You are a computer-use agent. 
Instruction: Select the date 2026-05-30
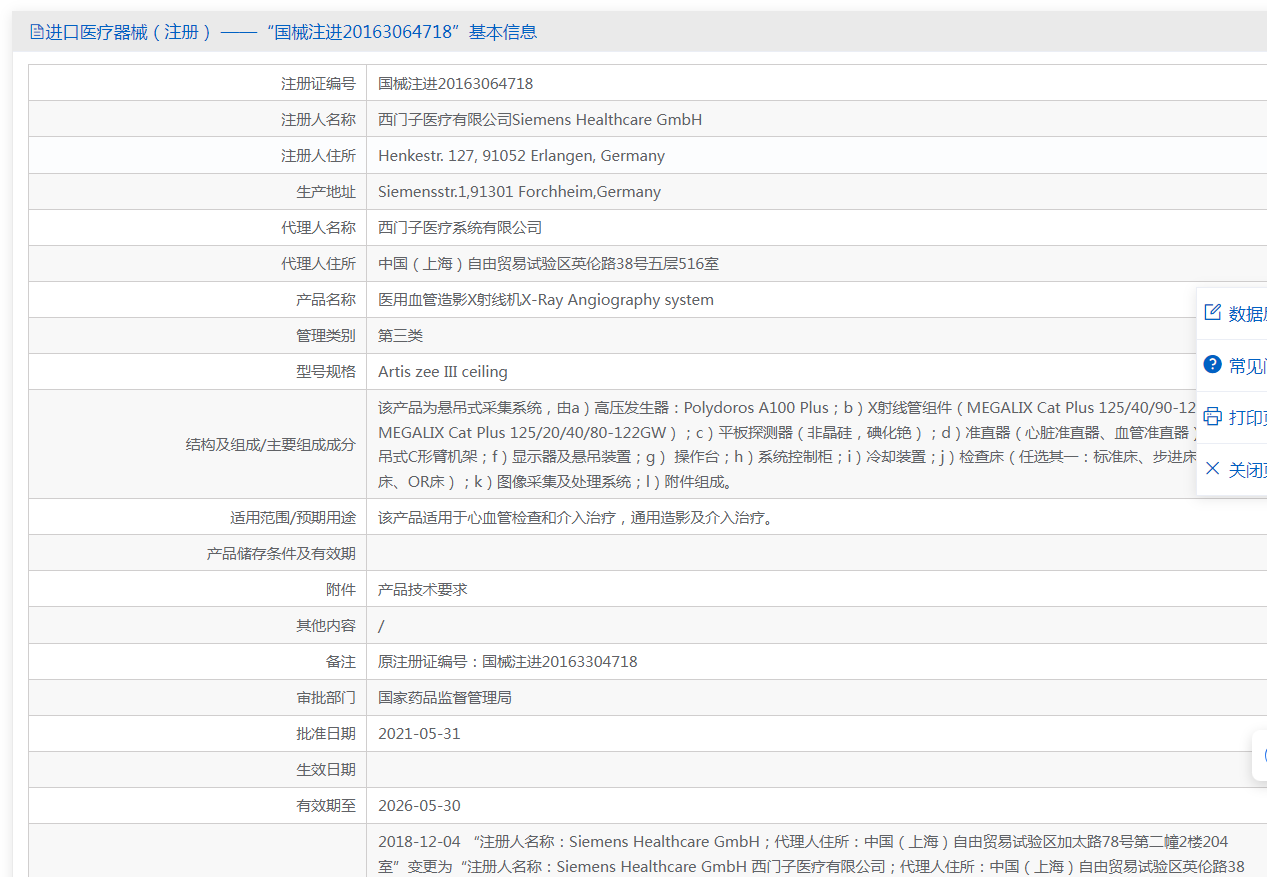coord(419,806)
